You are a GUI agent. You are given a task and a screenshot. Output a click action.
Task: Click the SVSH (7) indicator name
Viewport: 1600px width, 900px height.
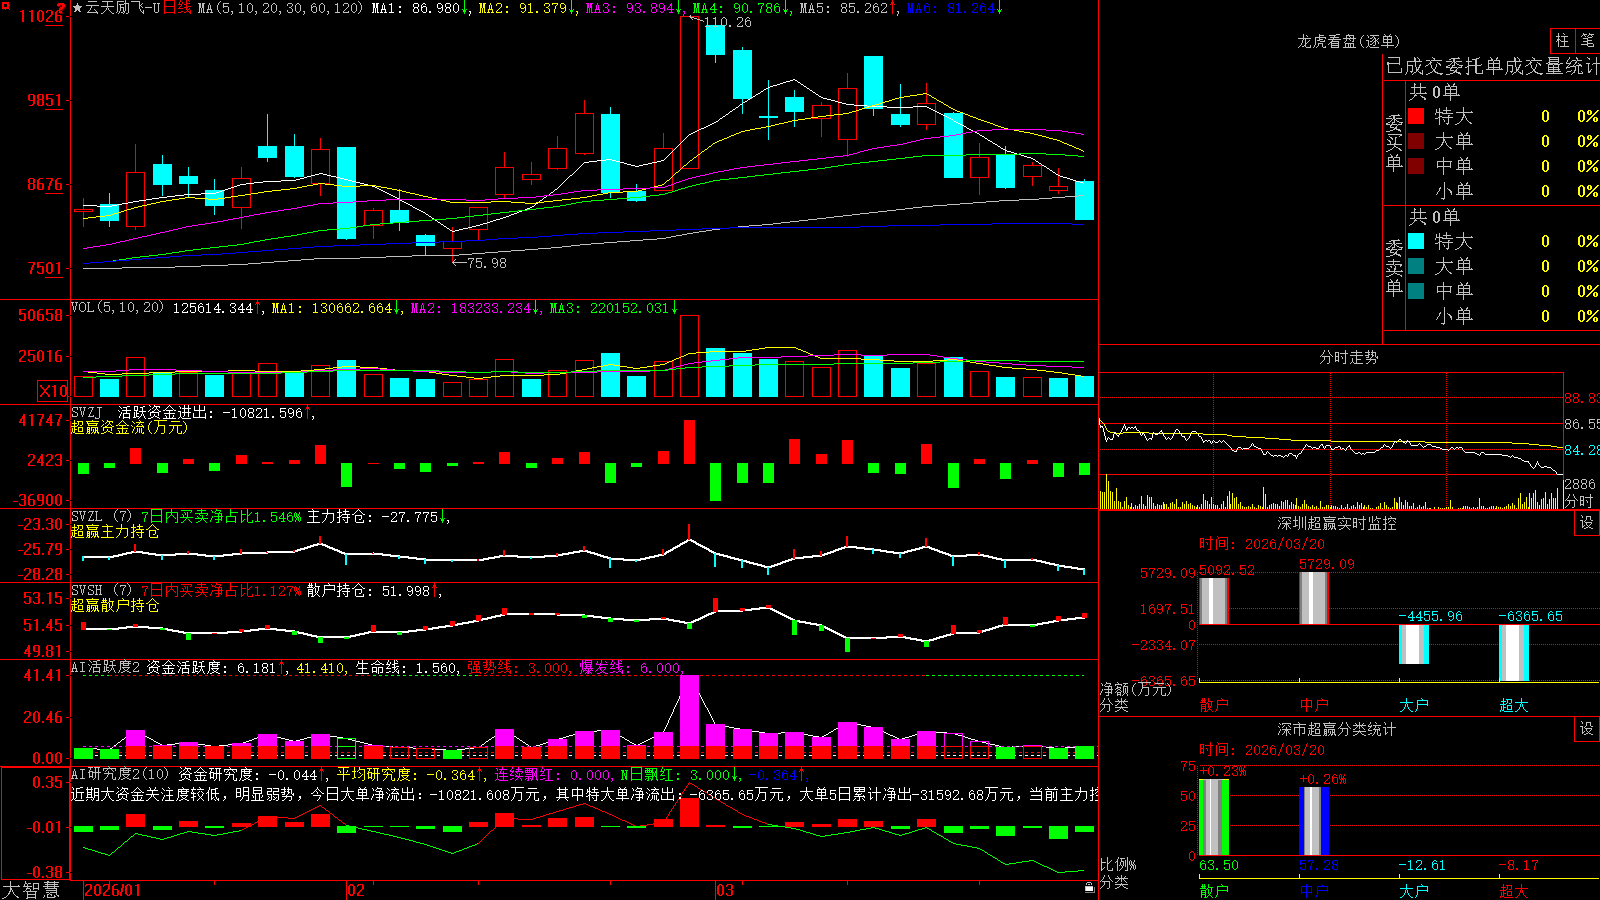101,591
